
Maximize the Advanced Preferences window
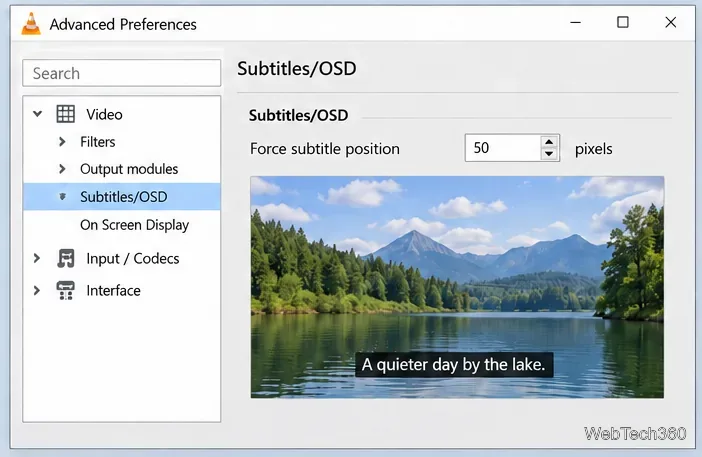coord(623,22)
